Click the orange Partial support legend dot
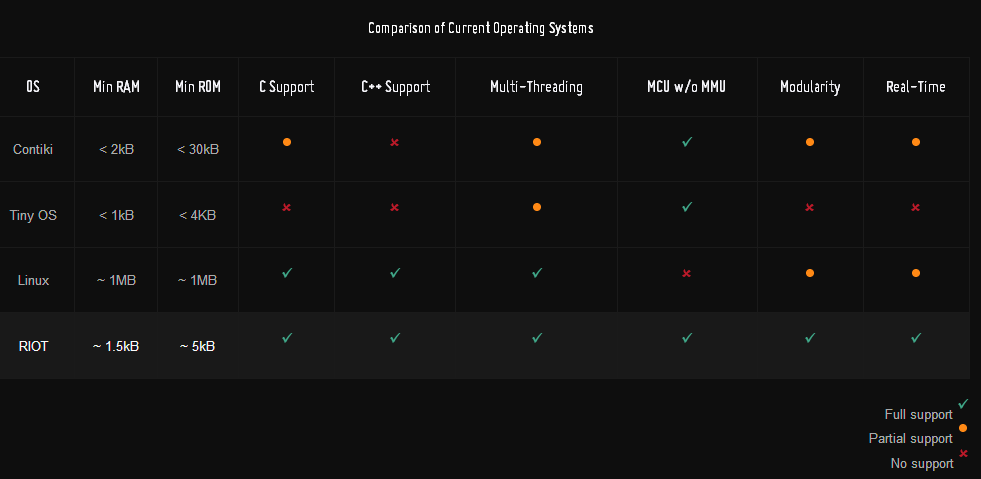Viewport: 981px width, 479px height. click(963, 428)
